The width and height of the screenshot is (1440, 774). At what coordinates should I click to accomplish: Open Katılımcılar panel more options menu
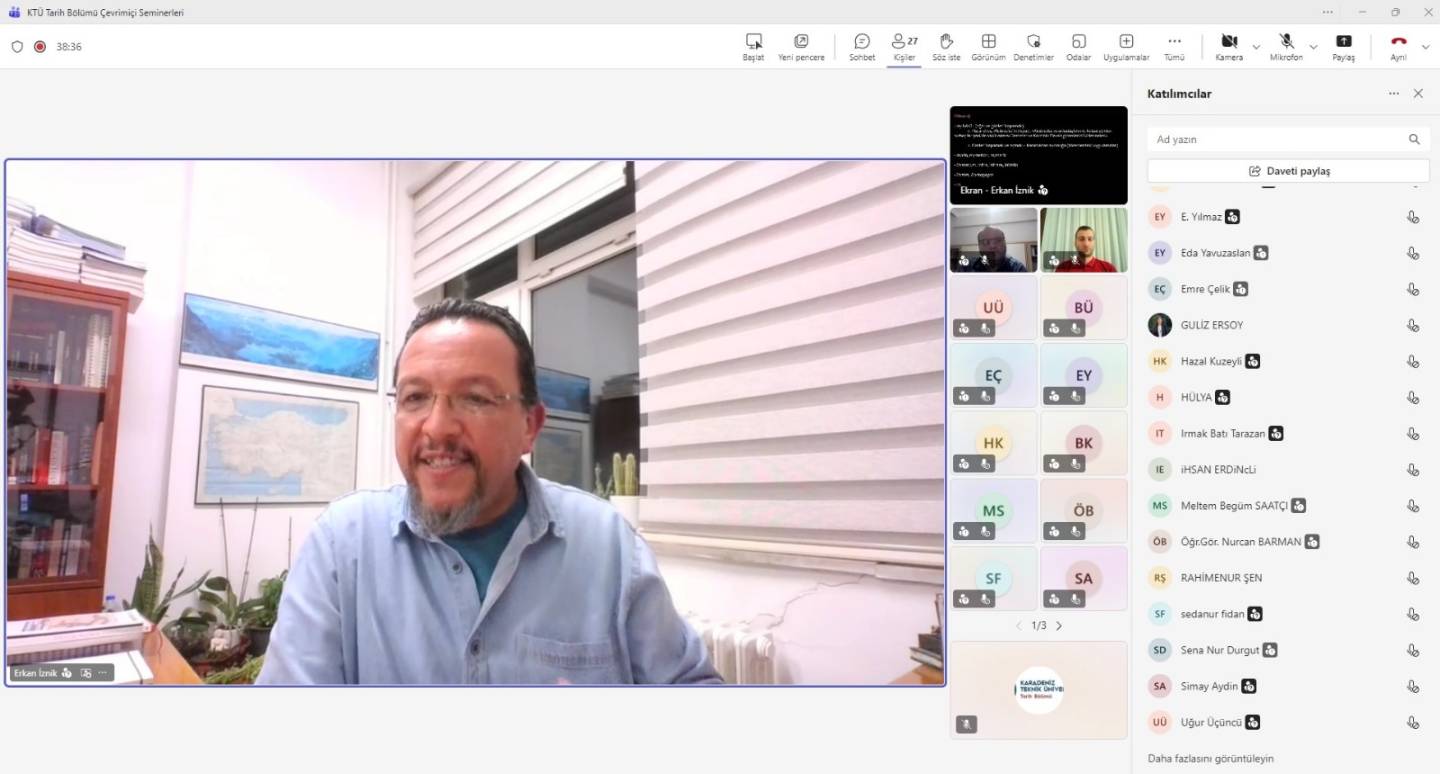pyautogui.click(x=1393, y=93)
